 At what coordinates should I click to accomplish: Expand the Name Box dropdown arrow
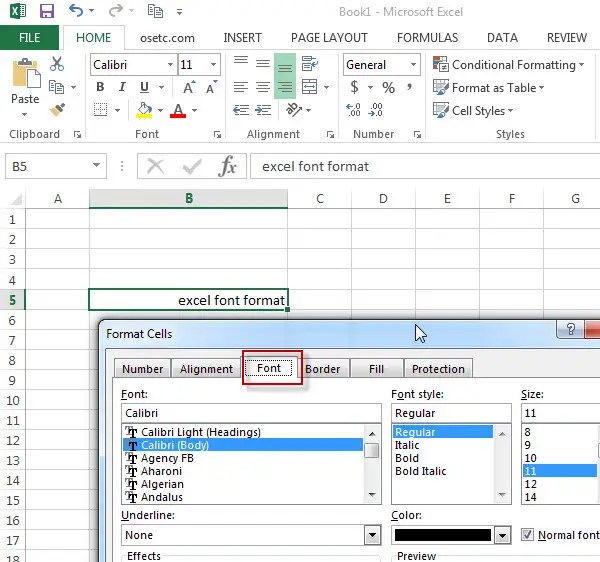96,165
